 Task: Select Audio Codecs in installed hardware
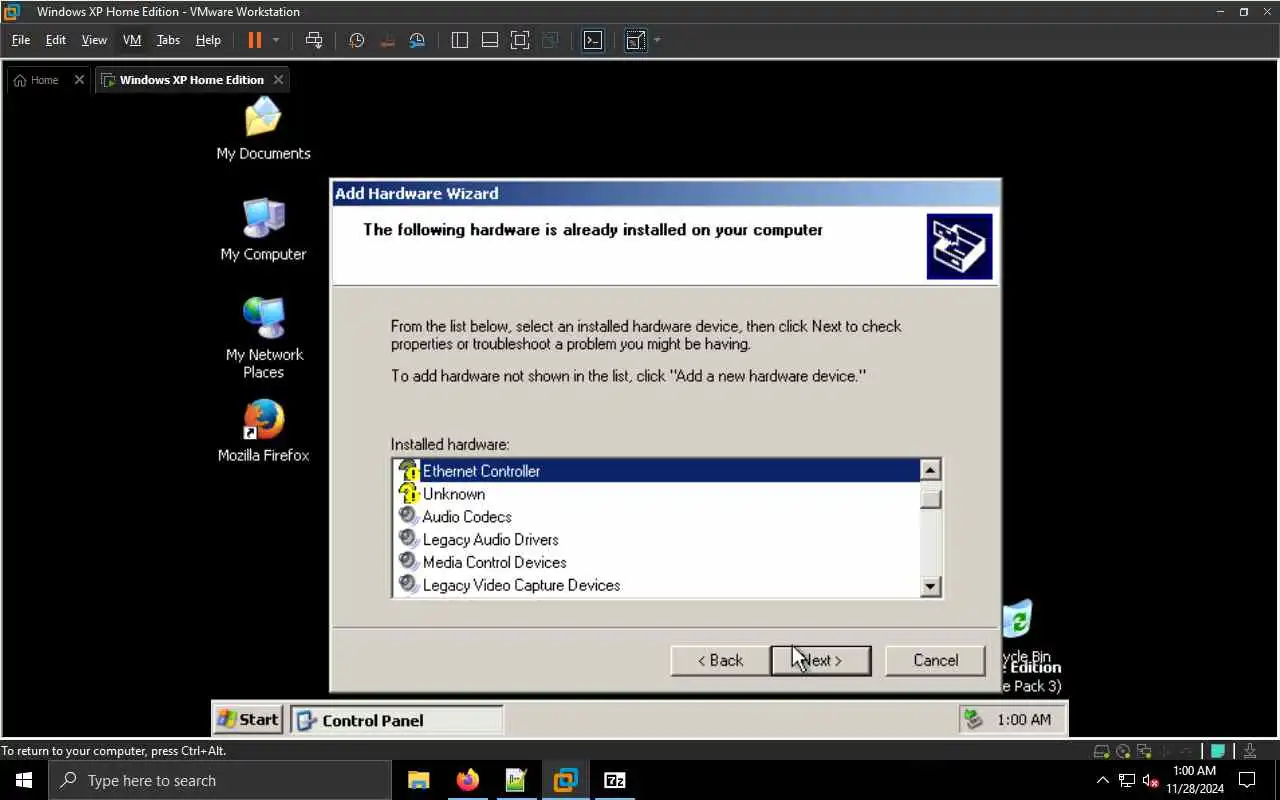coord(655,517)
